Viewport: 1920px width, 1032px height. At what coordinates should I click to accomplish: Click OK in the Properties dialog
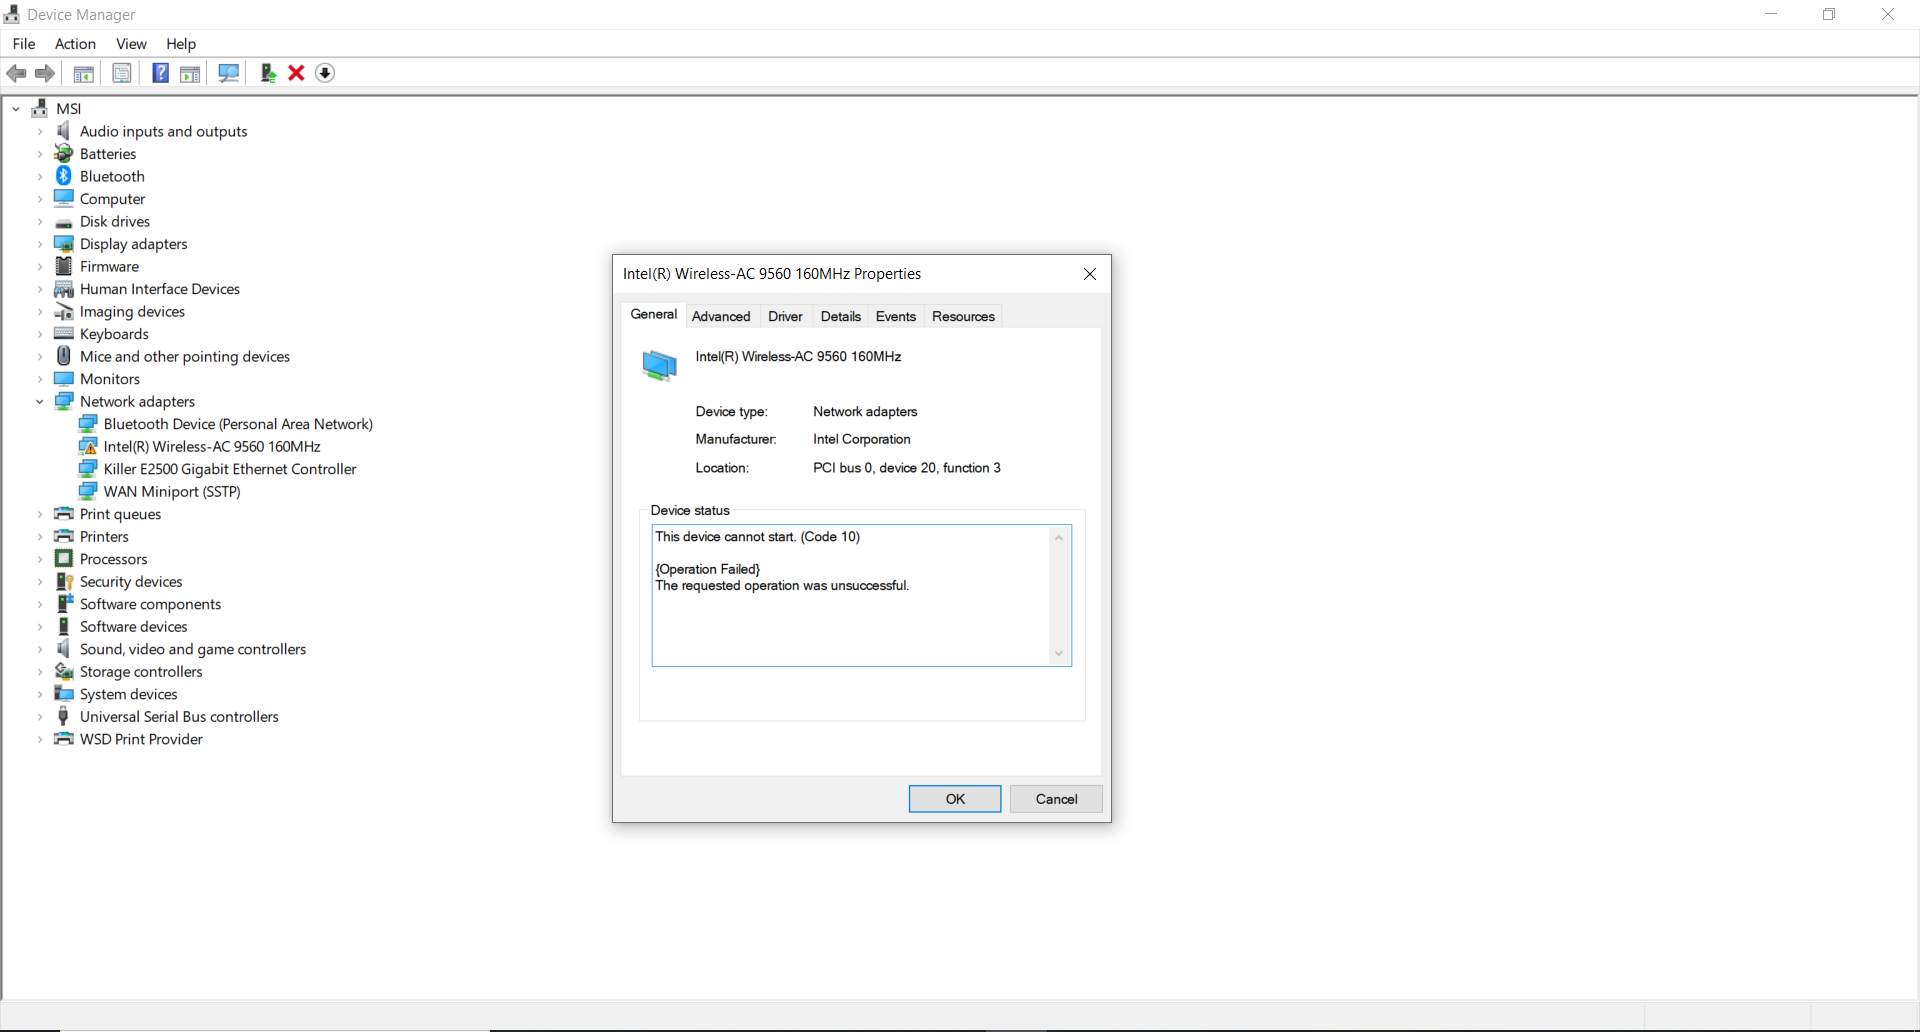coord(955,799)
